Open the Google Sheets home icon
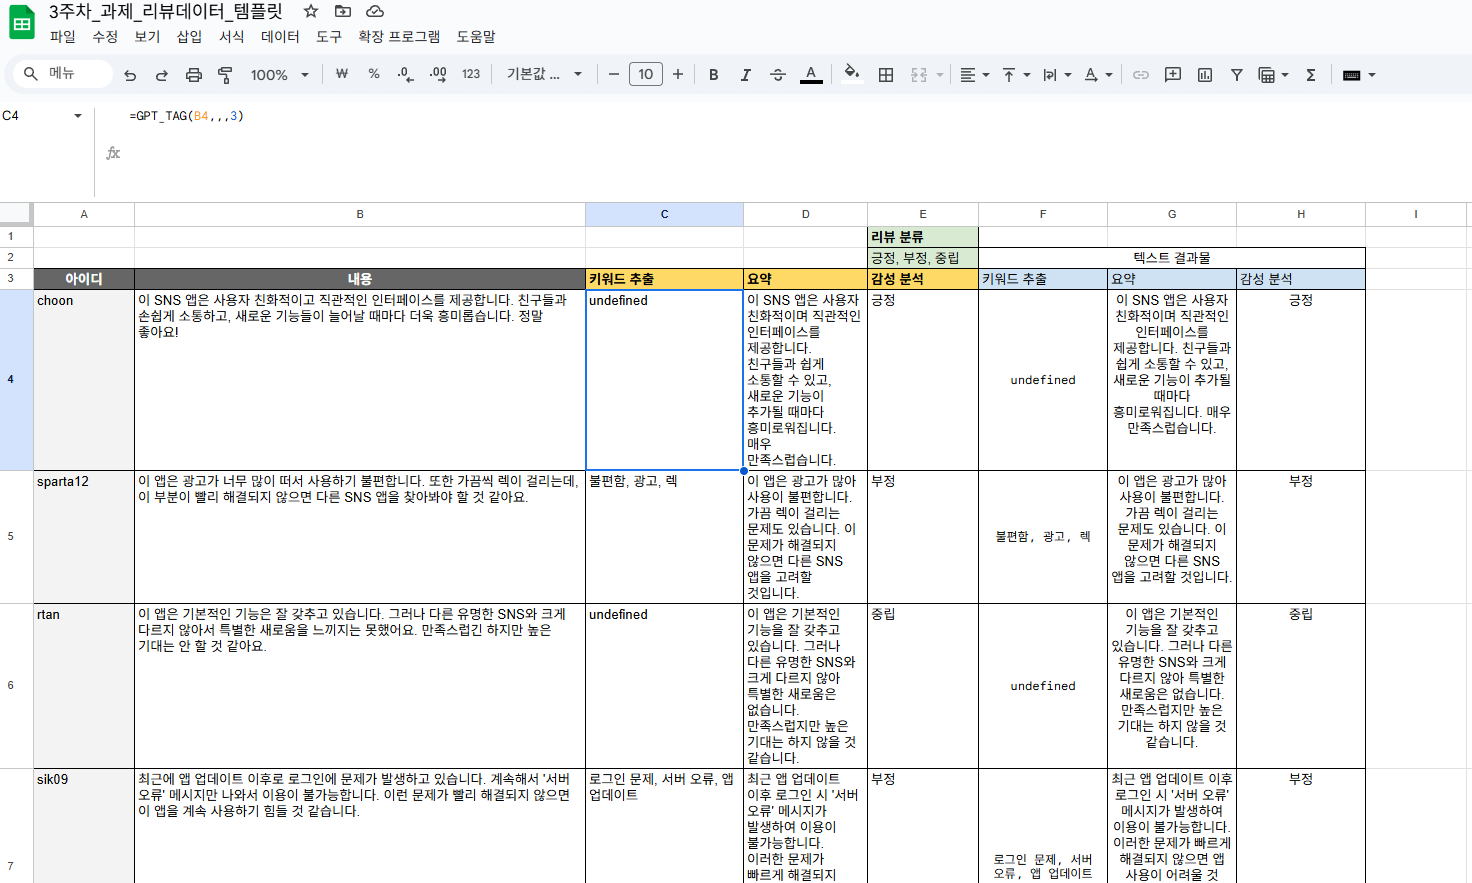Image resolution: width=1472 pixels, height=883 pixels. [22, 22]
